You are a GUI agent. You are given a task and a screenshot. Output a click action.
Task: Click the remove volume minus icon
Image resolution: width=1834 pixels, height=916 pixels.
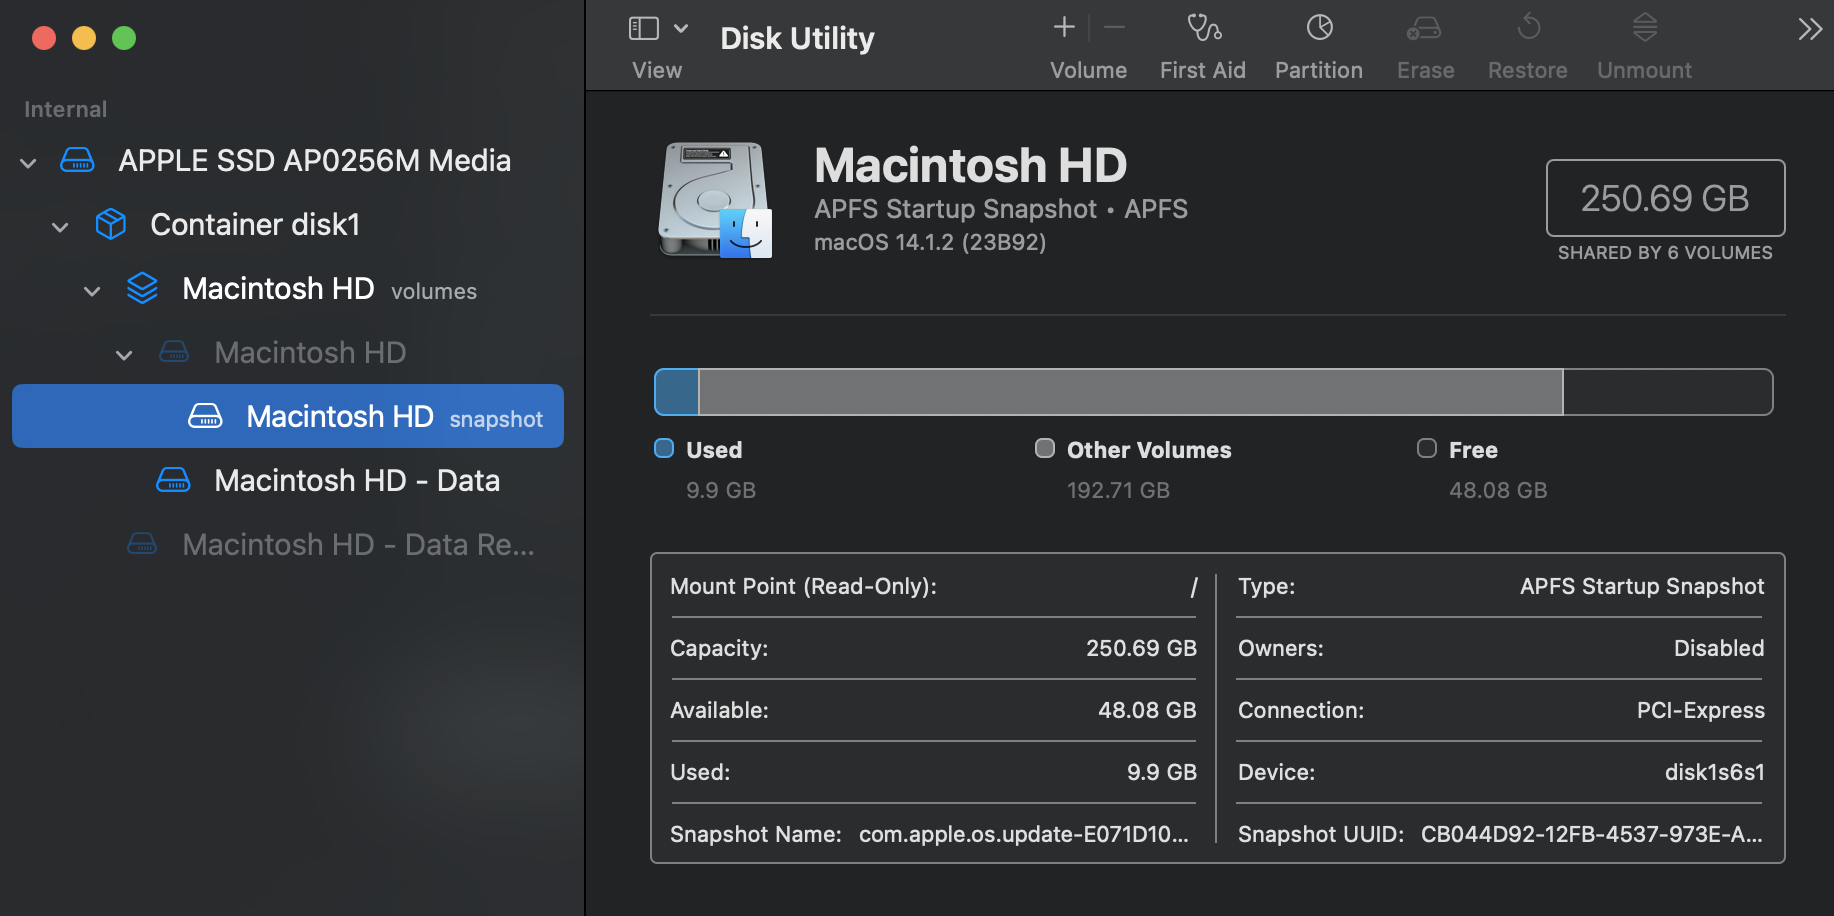(1115, 27)
